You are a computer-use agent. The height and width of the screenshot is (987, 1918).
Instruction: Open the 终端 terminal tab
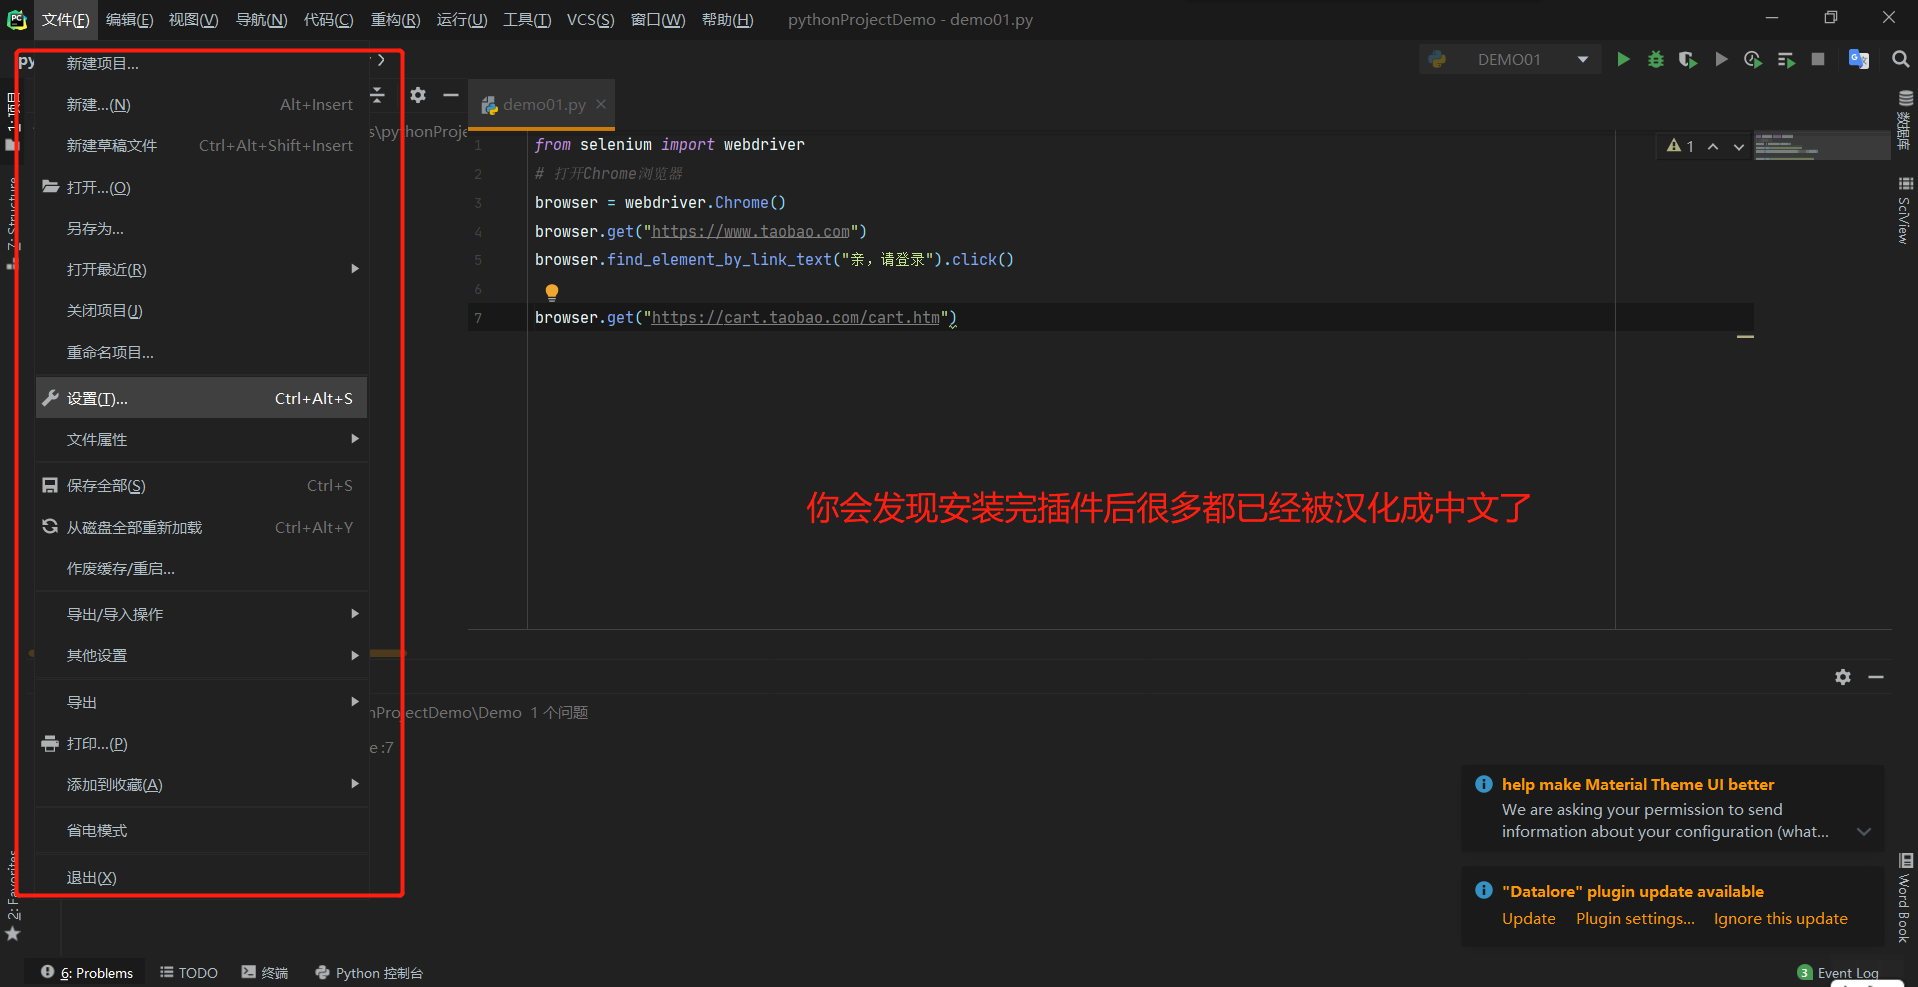click(x=265, y=972)
